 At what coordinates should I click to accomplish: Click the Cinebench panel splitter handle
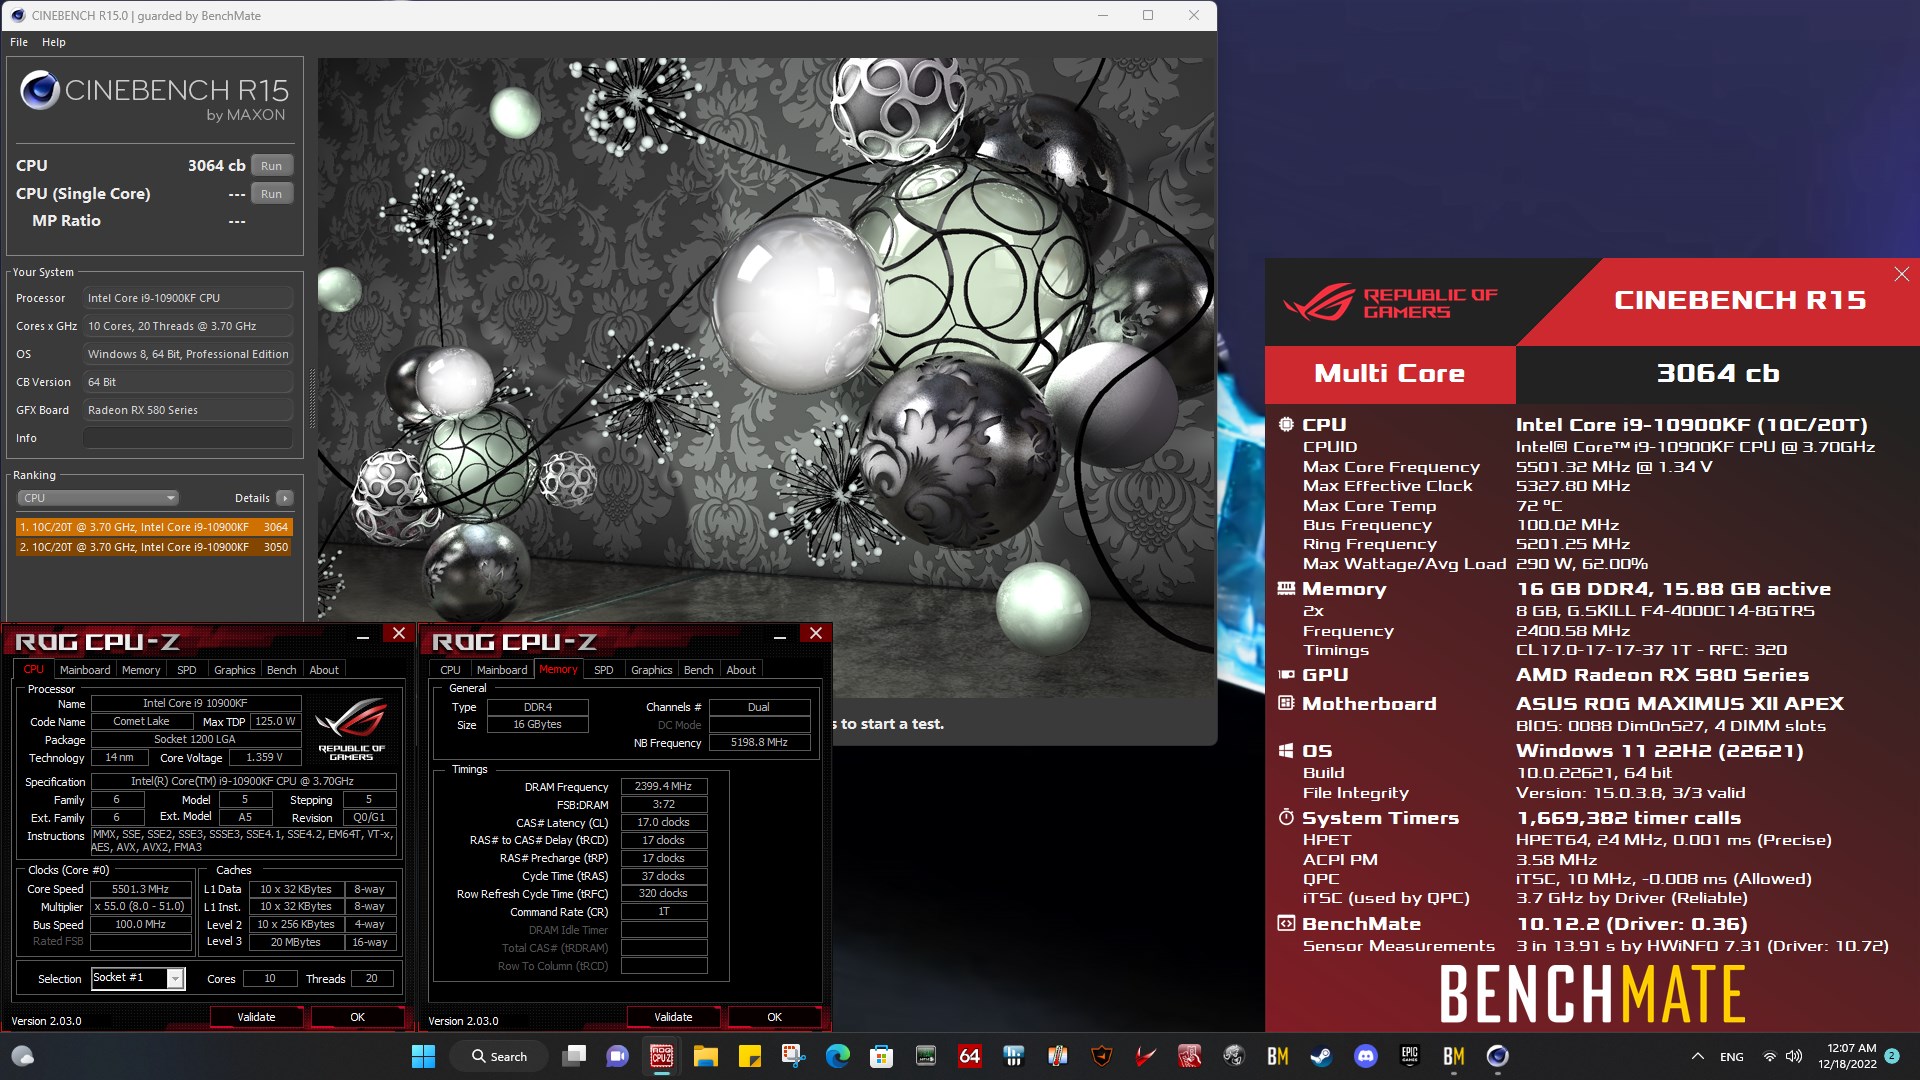point(311,398)
